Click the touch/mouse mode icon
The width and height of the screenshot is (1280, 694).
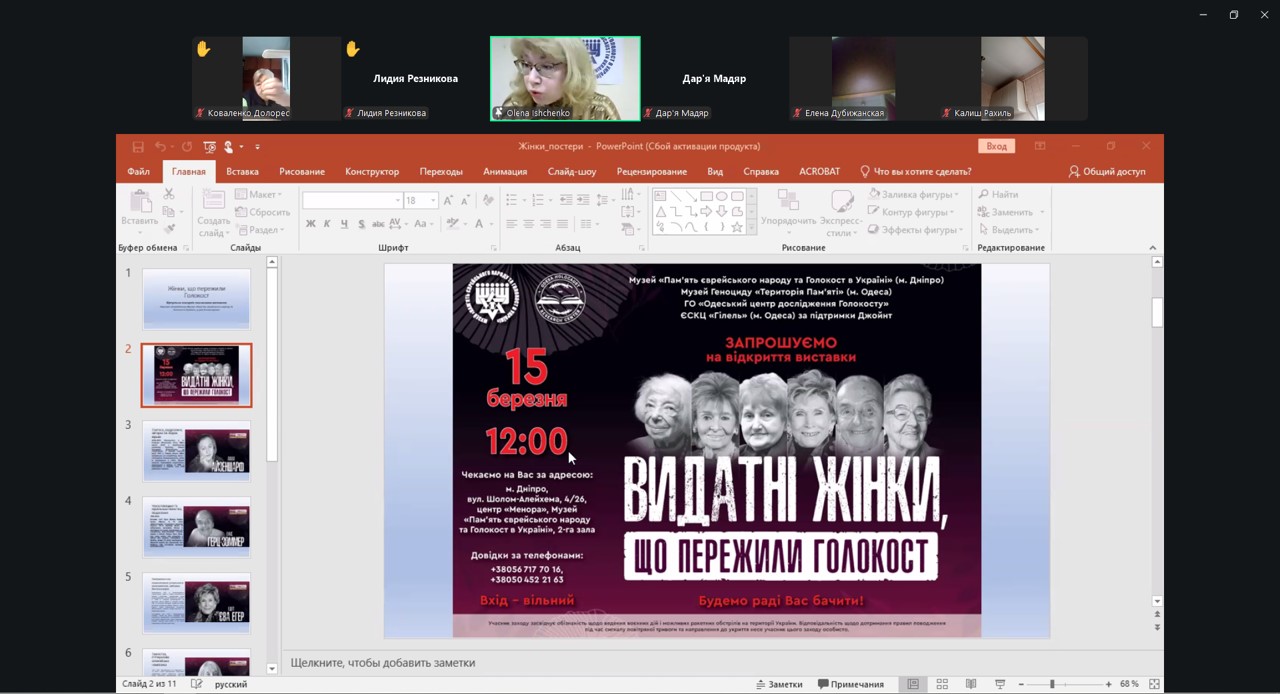pos(229,147)
